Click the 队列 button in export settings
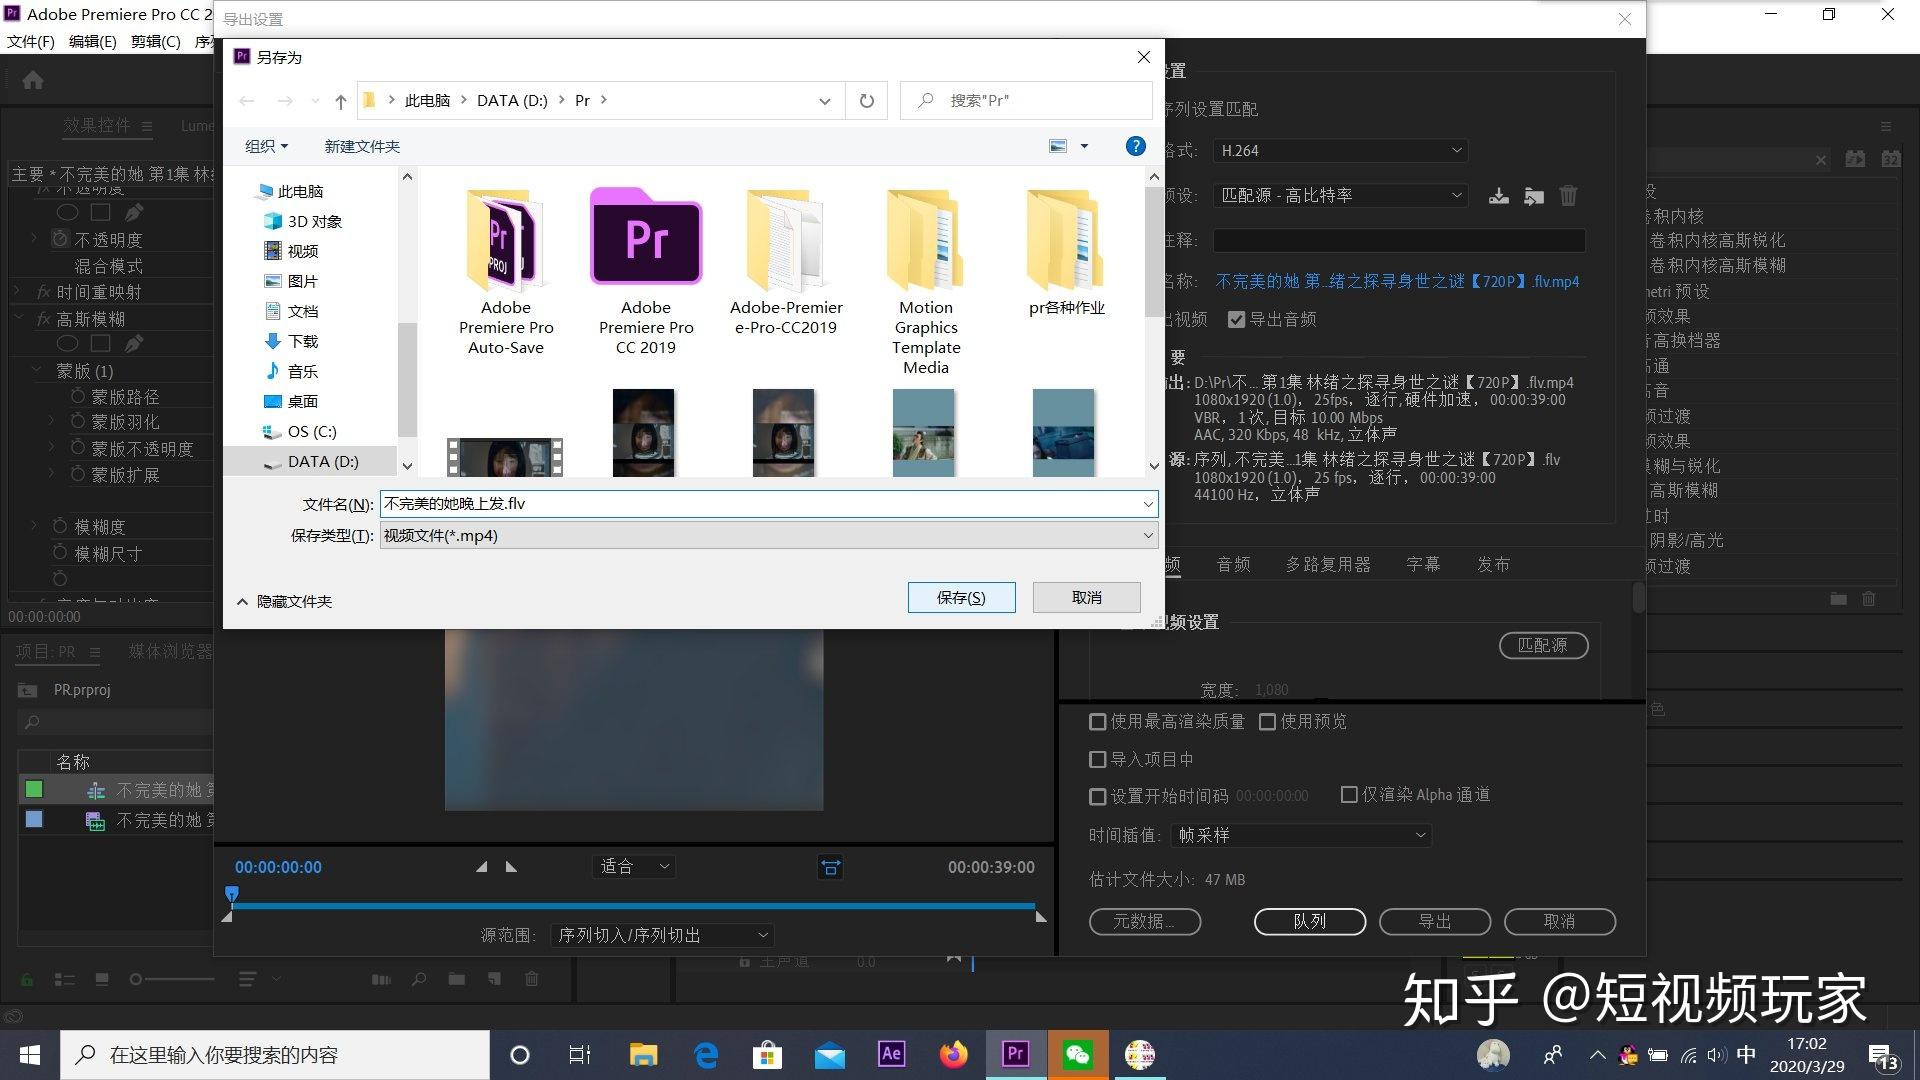The height and width of the screenshot is (1080, 1920). [x=1309, y=922]
